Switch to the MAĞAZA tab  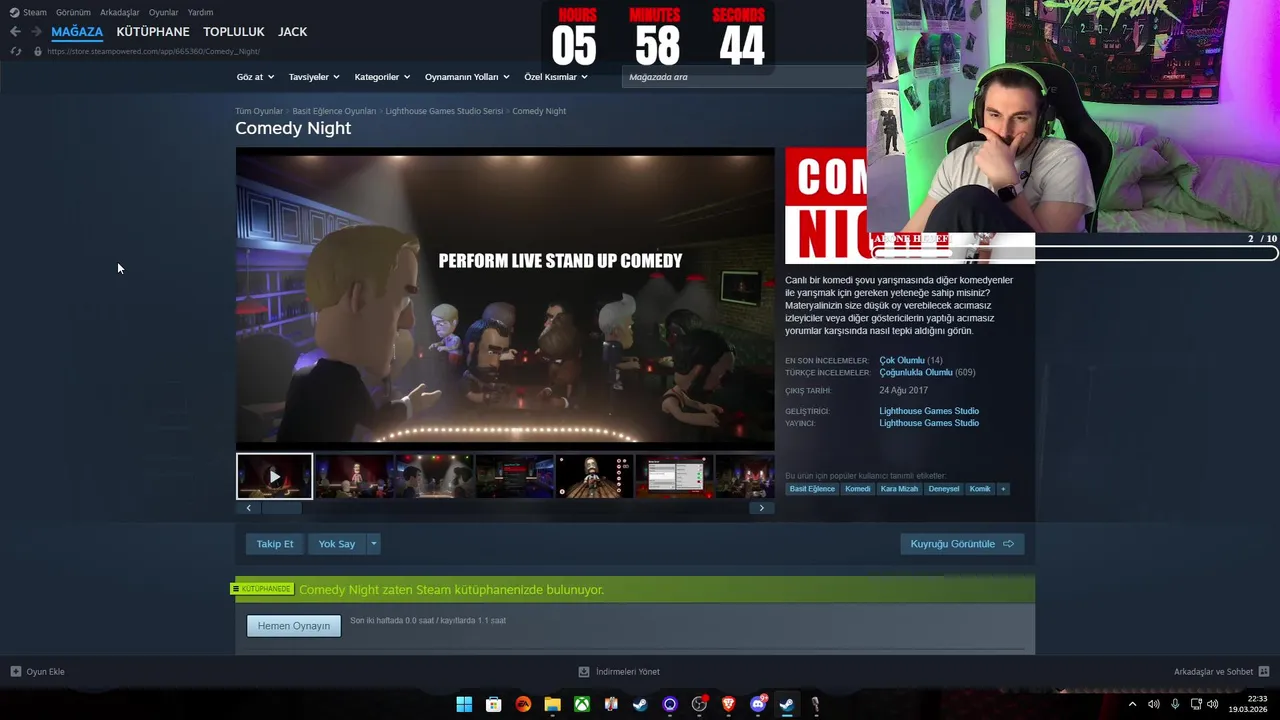click(77, 32)
